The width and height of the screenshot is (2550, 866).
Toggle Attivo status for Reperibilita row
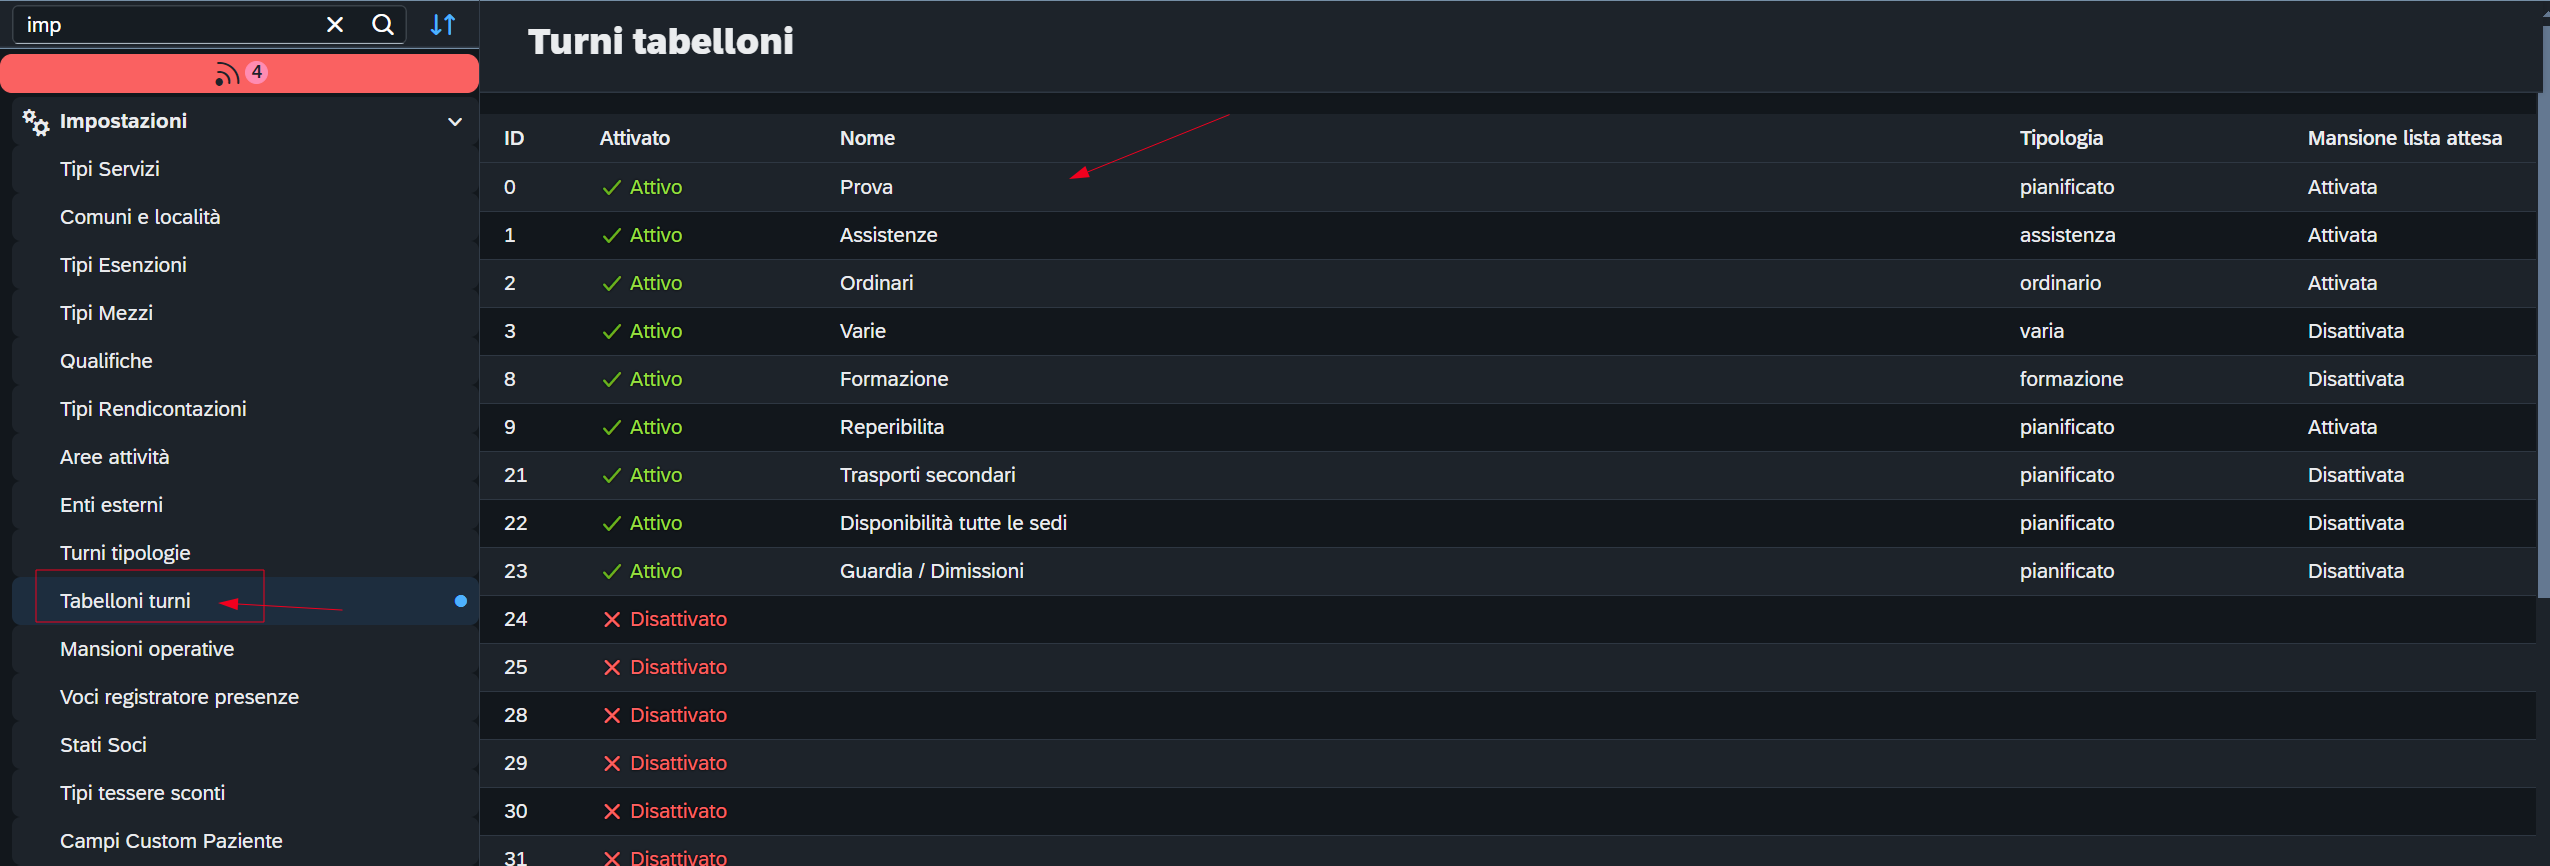pos(642,428)
